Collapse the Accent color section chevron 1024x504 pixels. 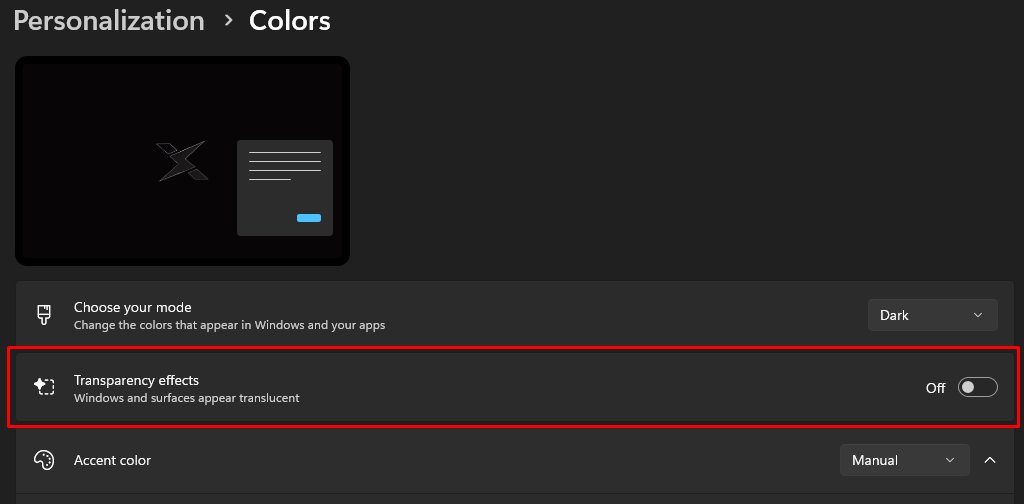point(990,460)
